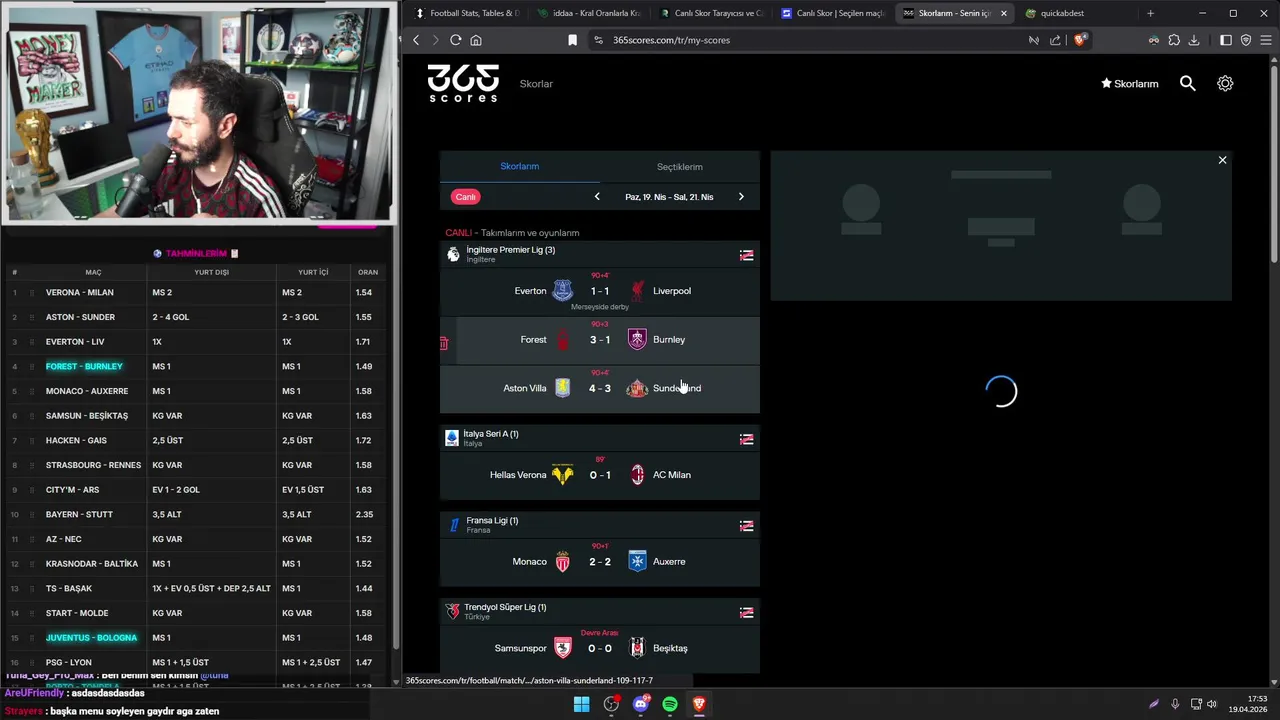Open the settings gear on 365scores
Screen dimensions: 1280x720
[1225, 84]
